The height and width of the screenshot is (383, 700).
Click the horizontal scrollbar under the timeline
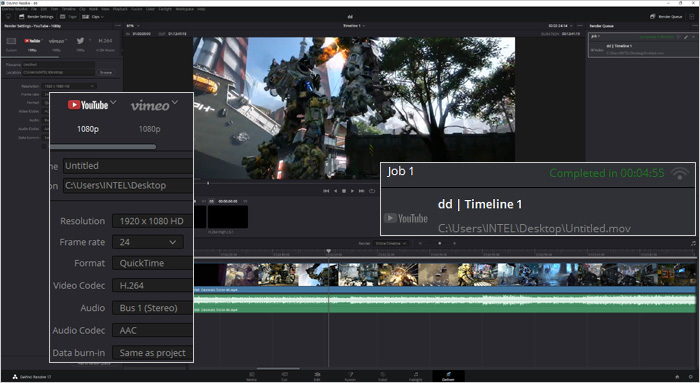(x=278, y=369)
